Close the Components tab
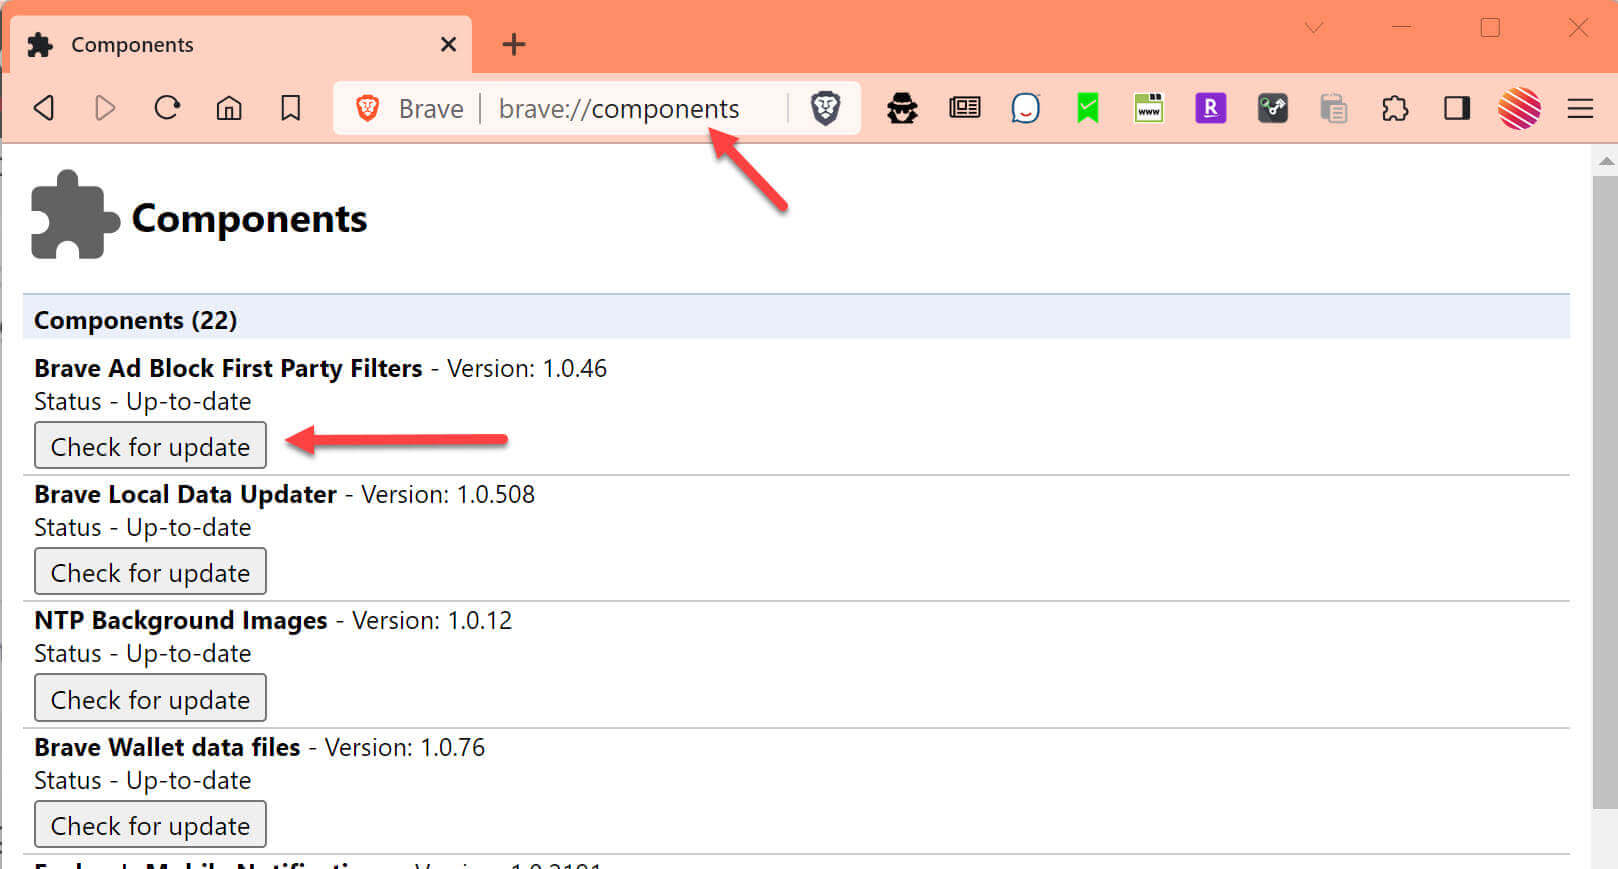The height and width of the screenshot is (869, 1618). pos(448,44)
